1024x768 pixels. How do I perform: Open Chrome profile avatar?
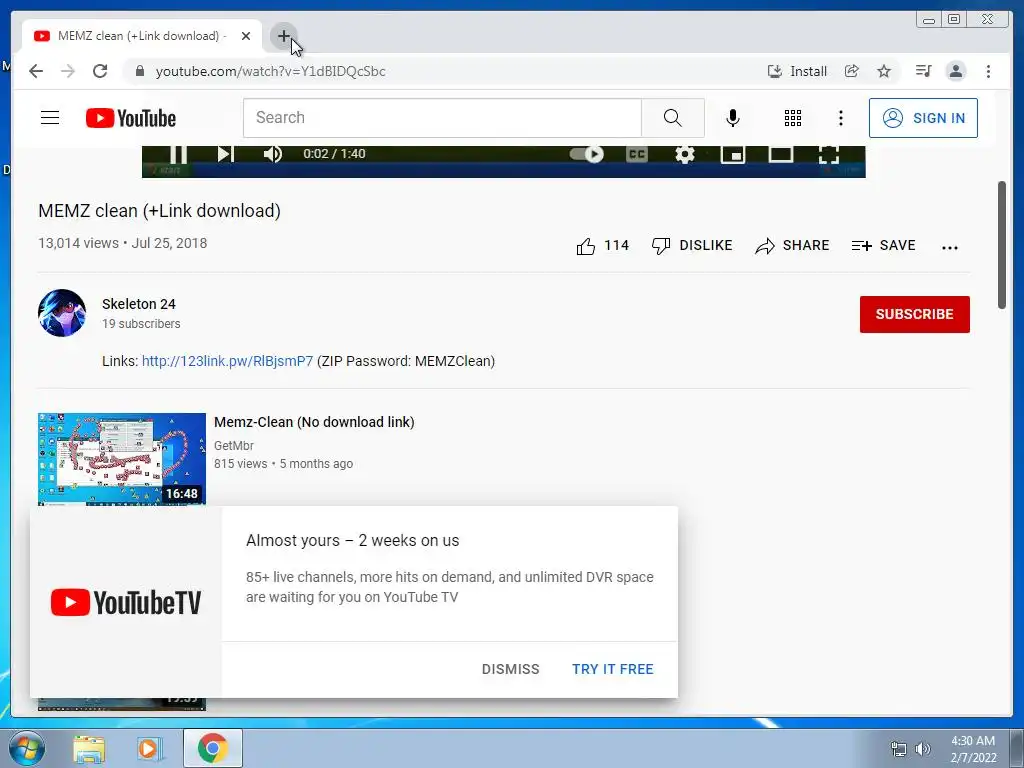pos(955,71)
